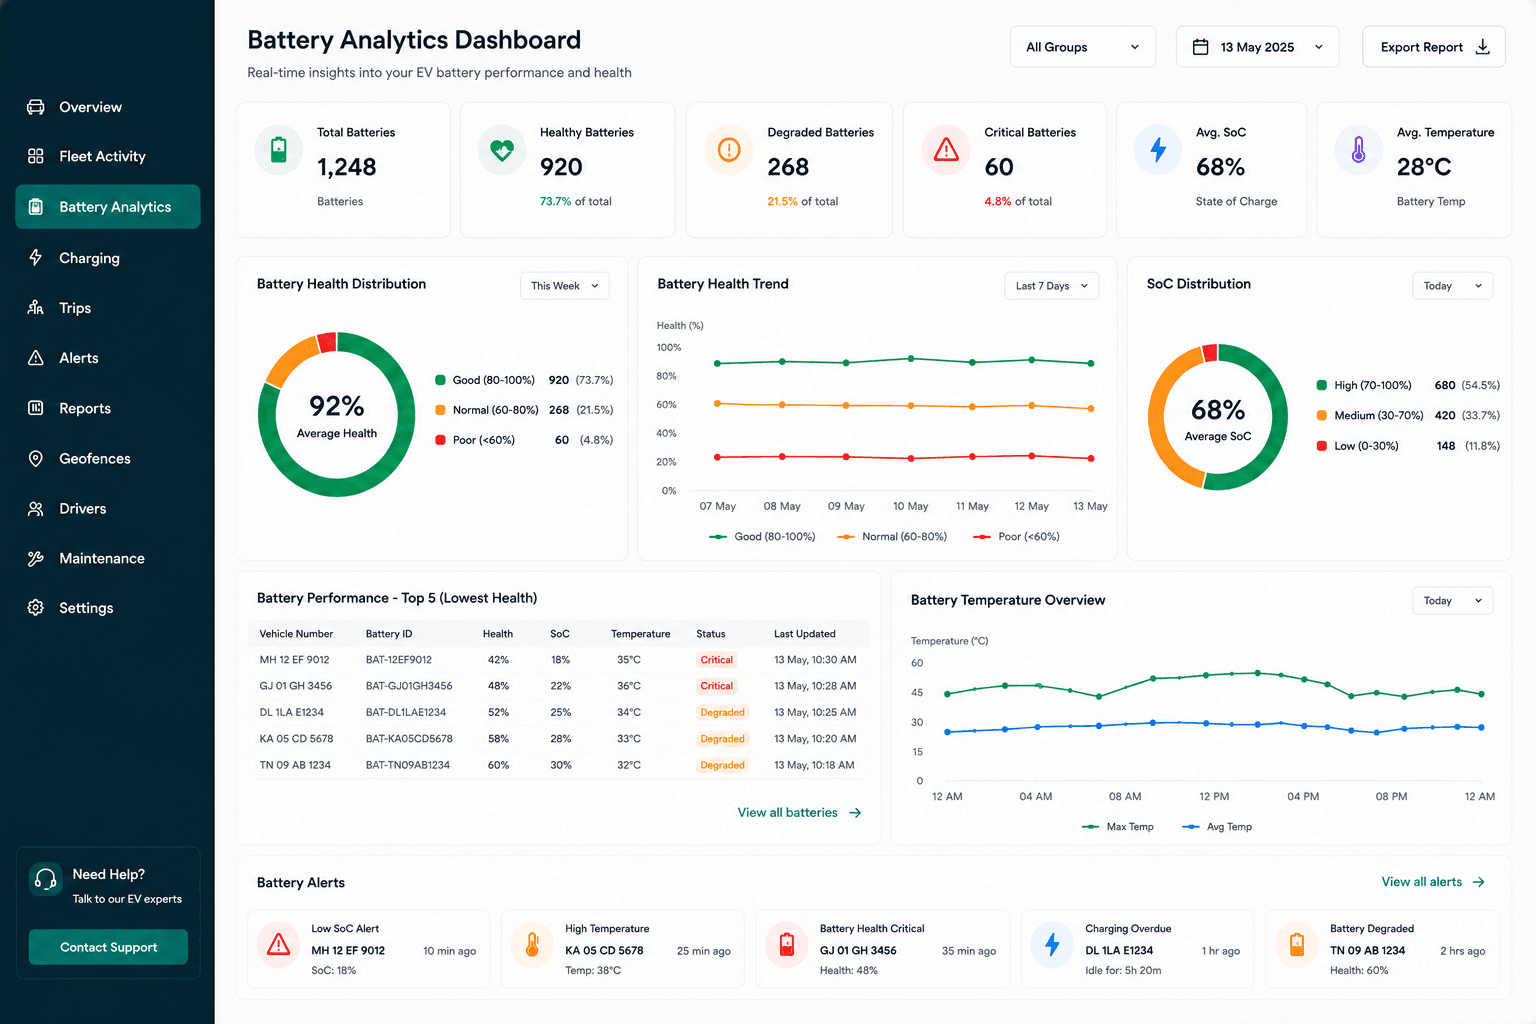The height and width of the screenshot is (1024, 1536).
Task: Click the Settings gear icon
Action: [x=36, y=607]
